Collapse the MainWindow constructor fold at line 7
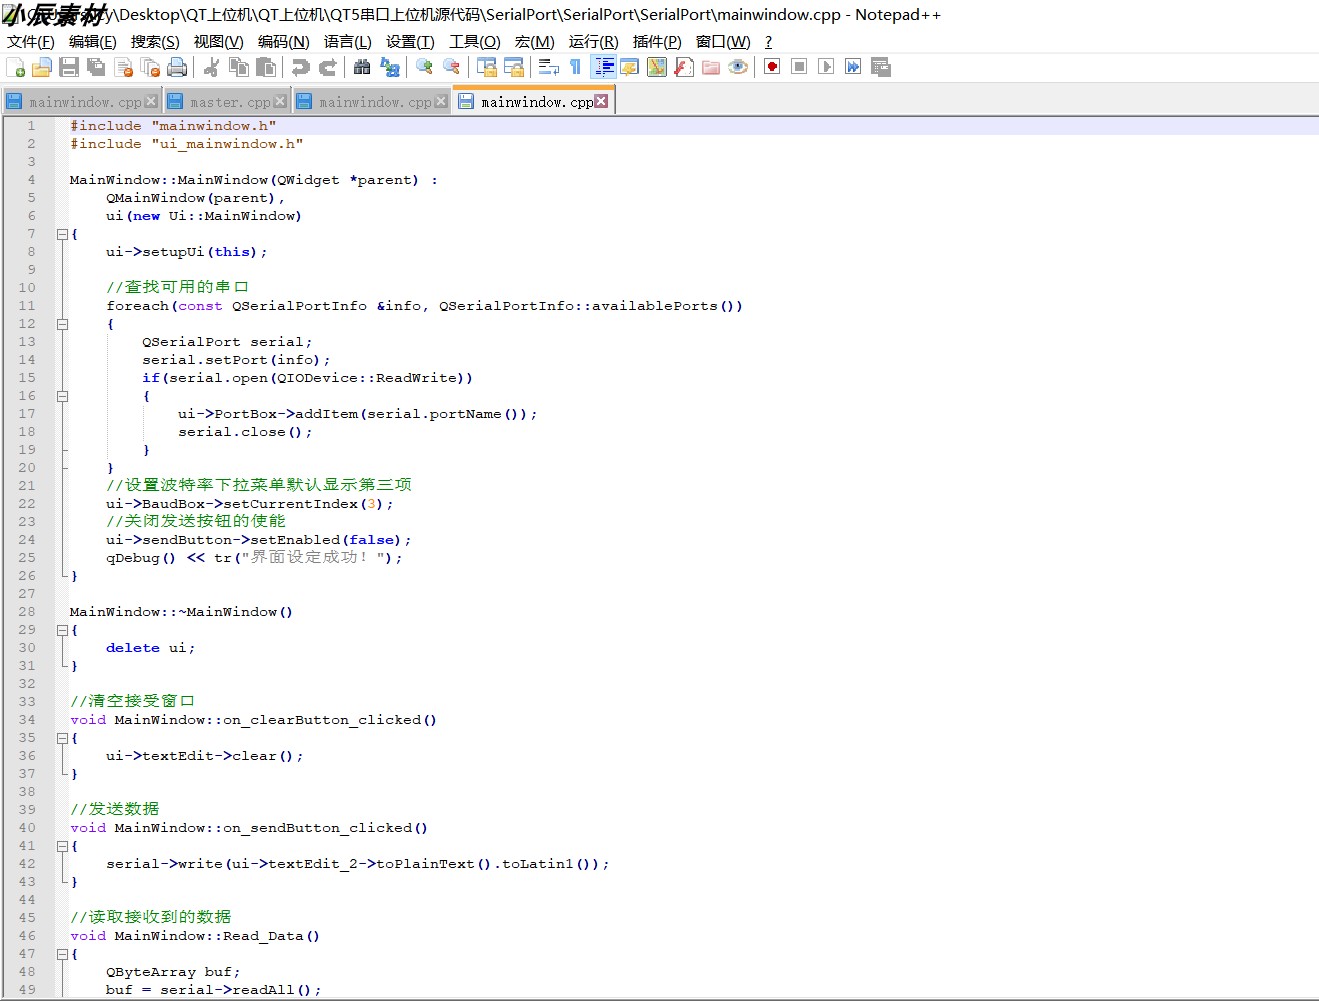 point(62,234)
